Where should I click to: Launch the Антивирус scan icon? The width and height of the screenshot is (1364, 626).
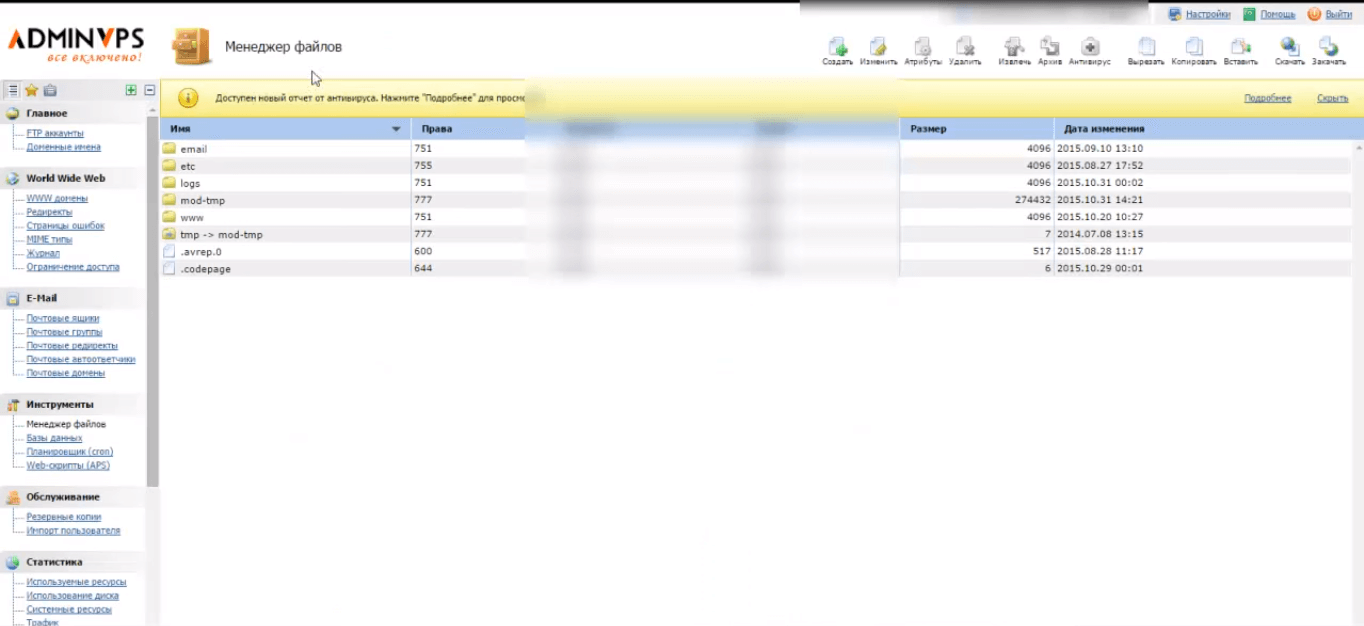click(1089, 47)
